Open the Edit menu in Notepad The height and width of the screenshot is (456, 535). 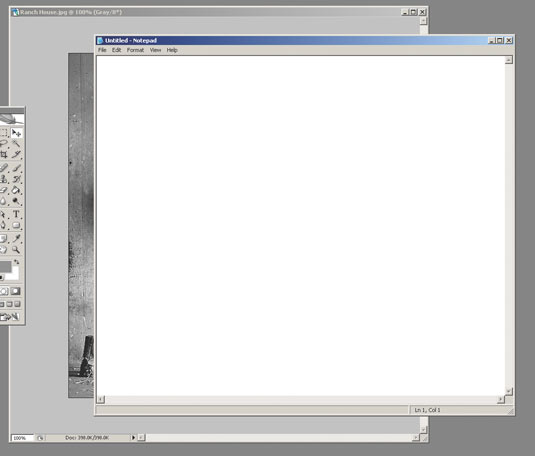click(116, 50)
